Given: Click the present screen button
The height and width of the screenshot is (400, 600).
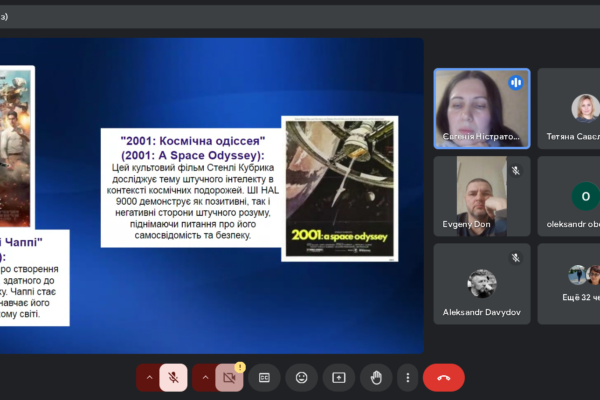Looking at the screenshot, I should [x=339, y=378].
